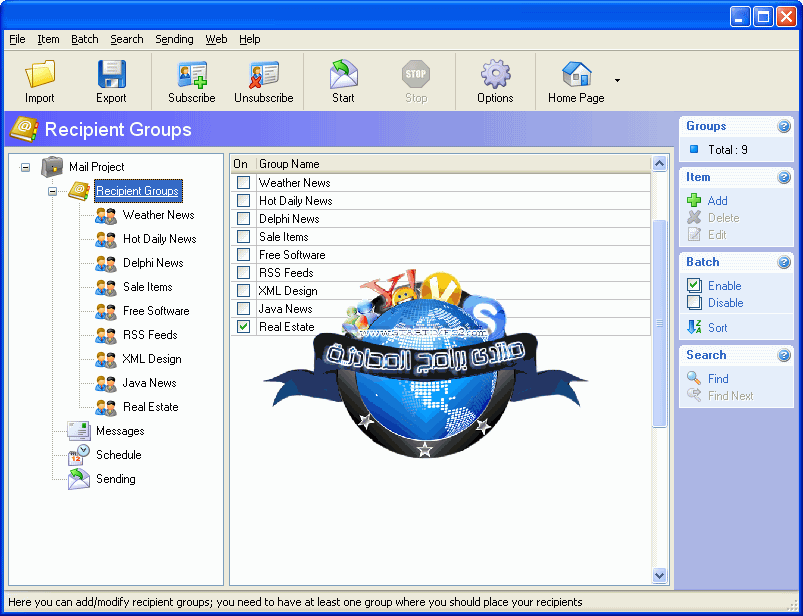Click the Java News group icon in tree
Image resolution: width=803 pixels, height=616 pixels.
(106, 384)
